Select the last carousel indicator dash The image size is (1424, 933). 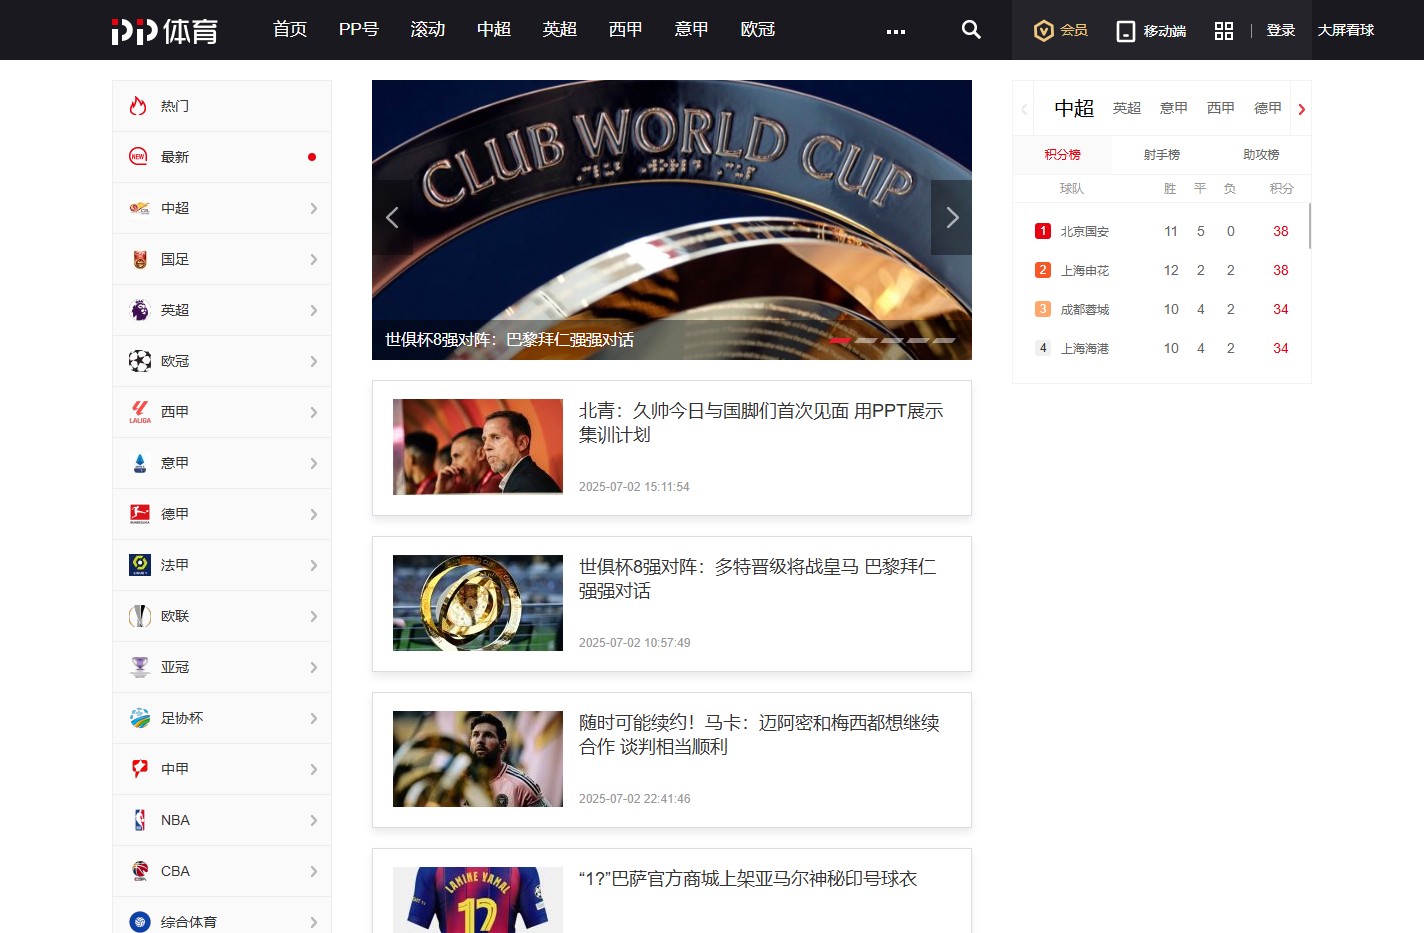tap(944, 341)
